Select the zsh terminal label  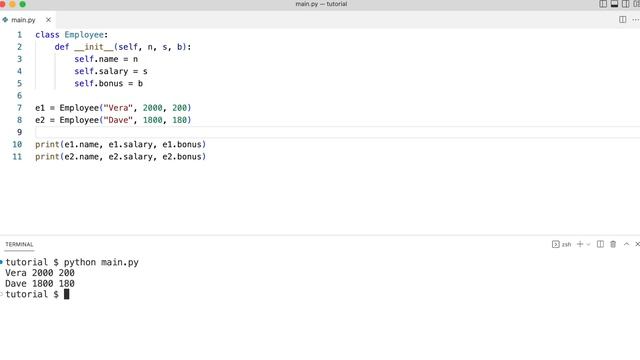[567, 244]
